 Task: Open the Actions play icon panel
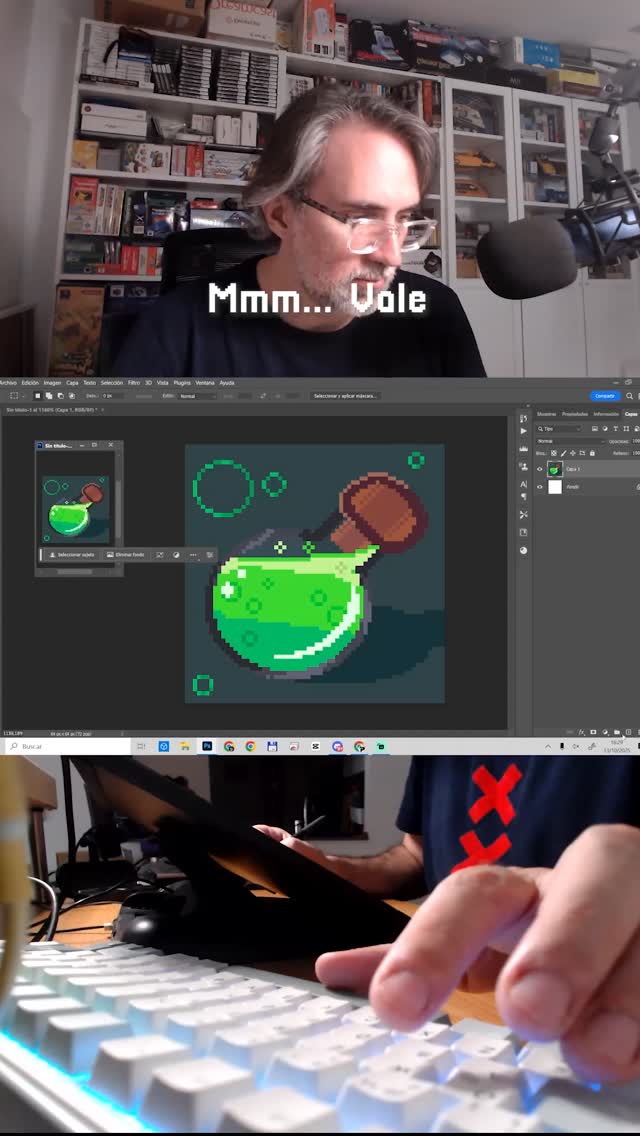tap(523, 431)
